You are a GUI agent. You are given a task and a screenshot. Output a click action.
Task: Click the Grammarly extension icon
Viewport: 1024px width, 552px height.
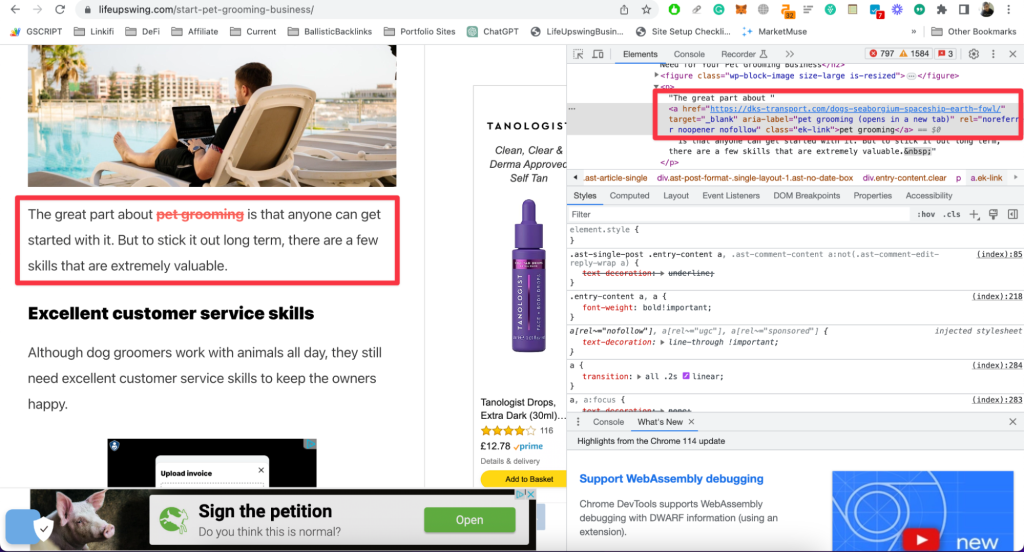pos(719,10)
